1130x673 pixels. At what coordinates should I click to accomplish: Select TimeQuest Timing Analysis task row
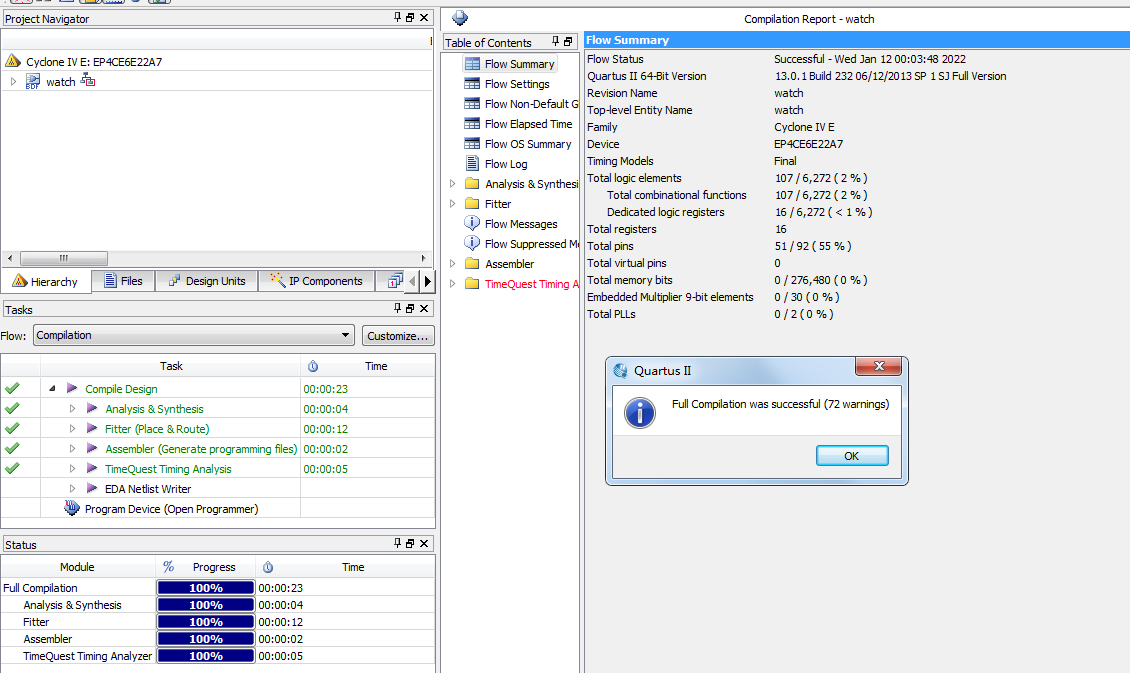(168, 469)
